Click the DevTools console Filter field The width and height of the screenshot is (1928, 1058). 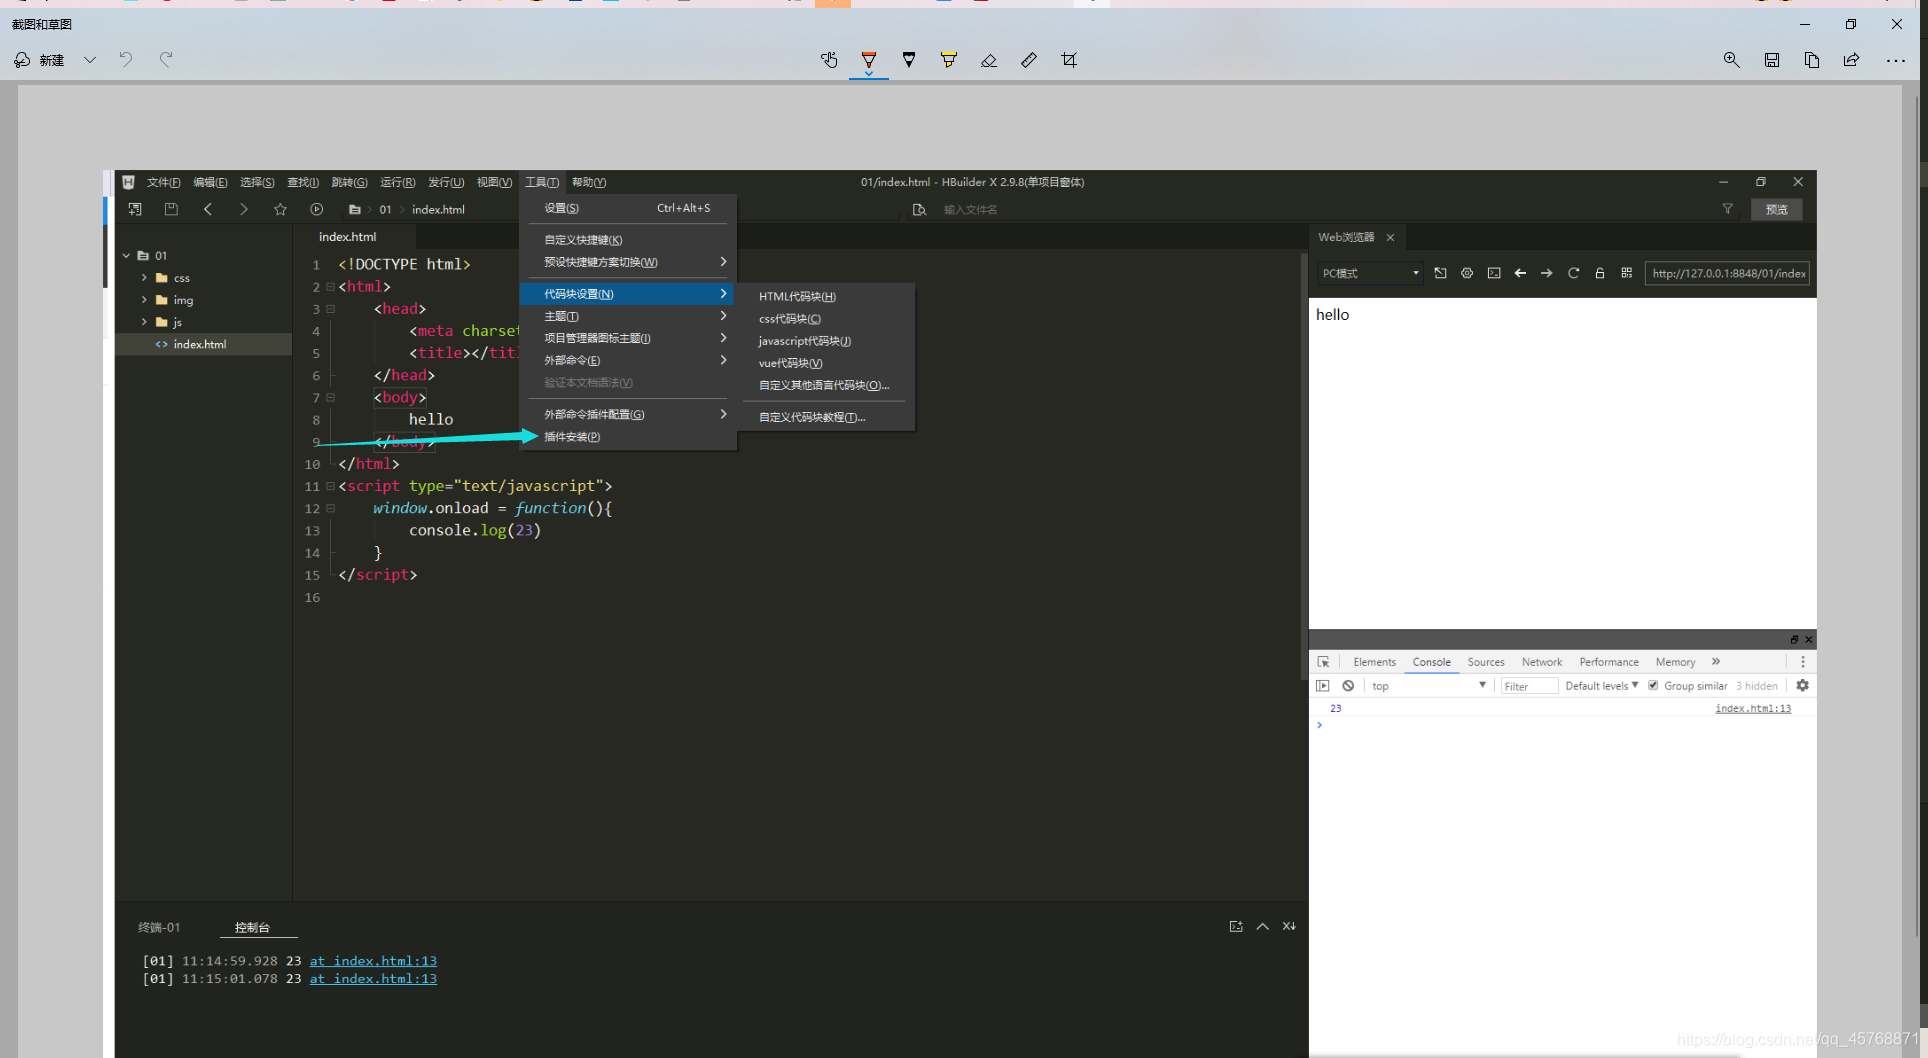tap(1529, 686)
